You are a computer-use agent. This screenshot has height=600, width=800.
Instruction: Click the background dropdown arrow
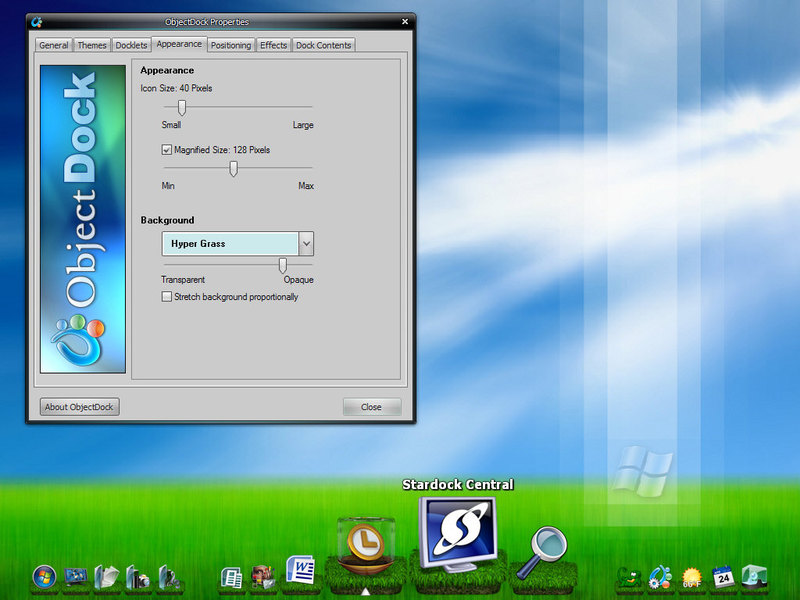306,243
